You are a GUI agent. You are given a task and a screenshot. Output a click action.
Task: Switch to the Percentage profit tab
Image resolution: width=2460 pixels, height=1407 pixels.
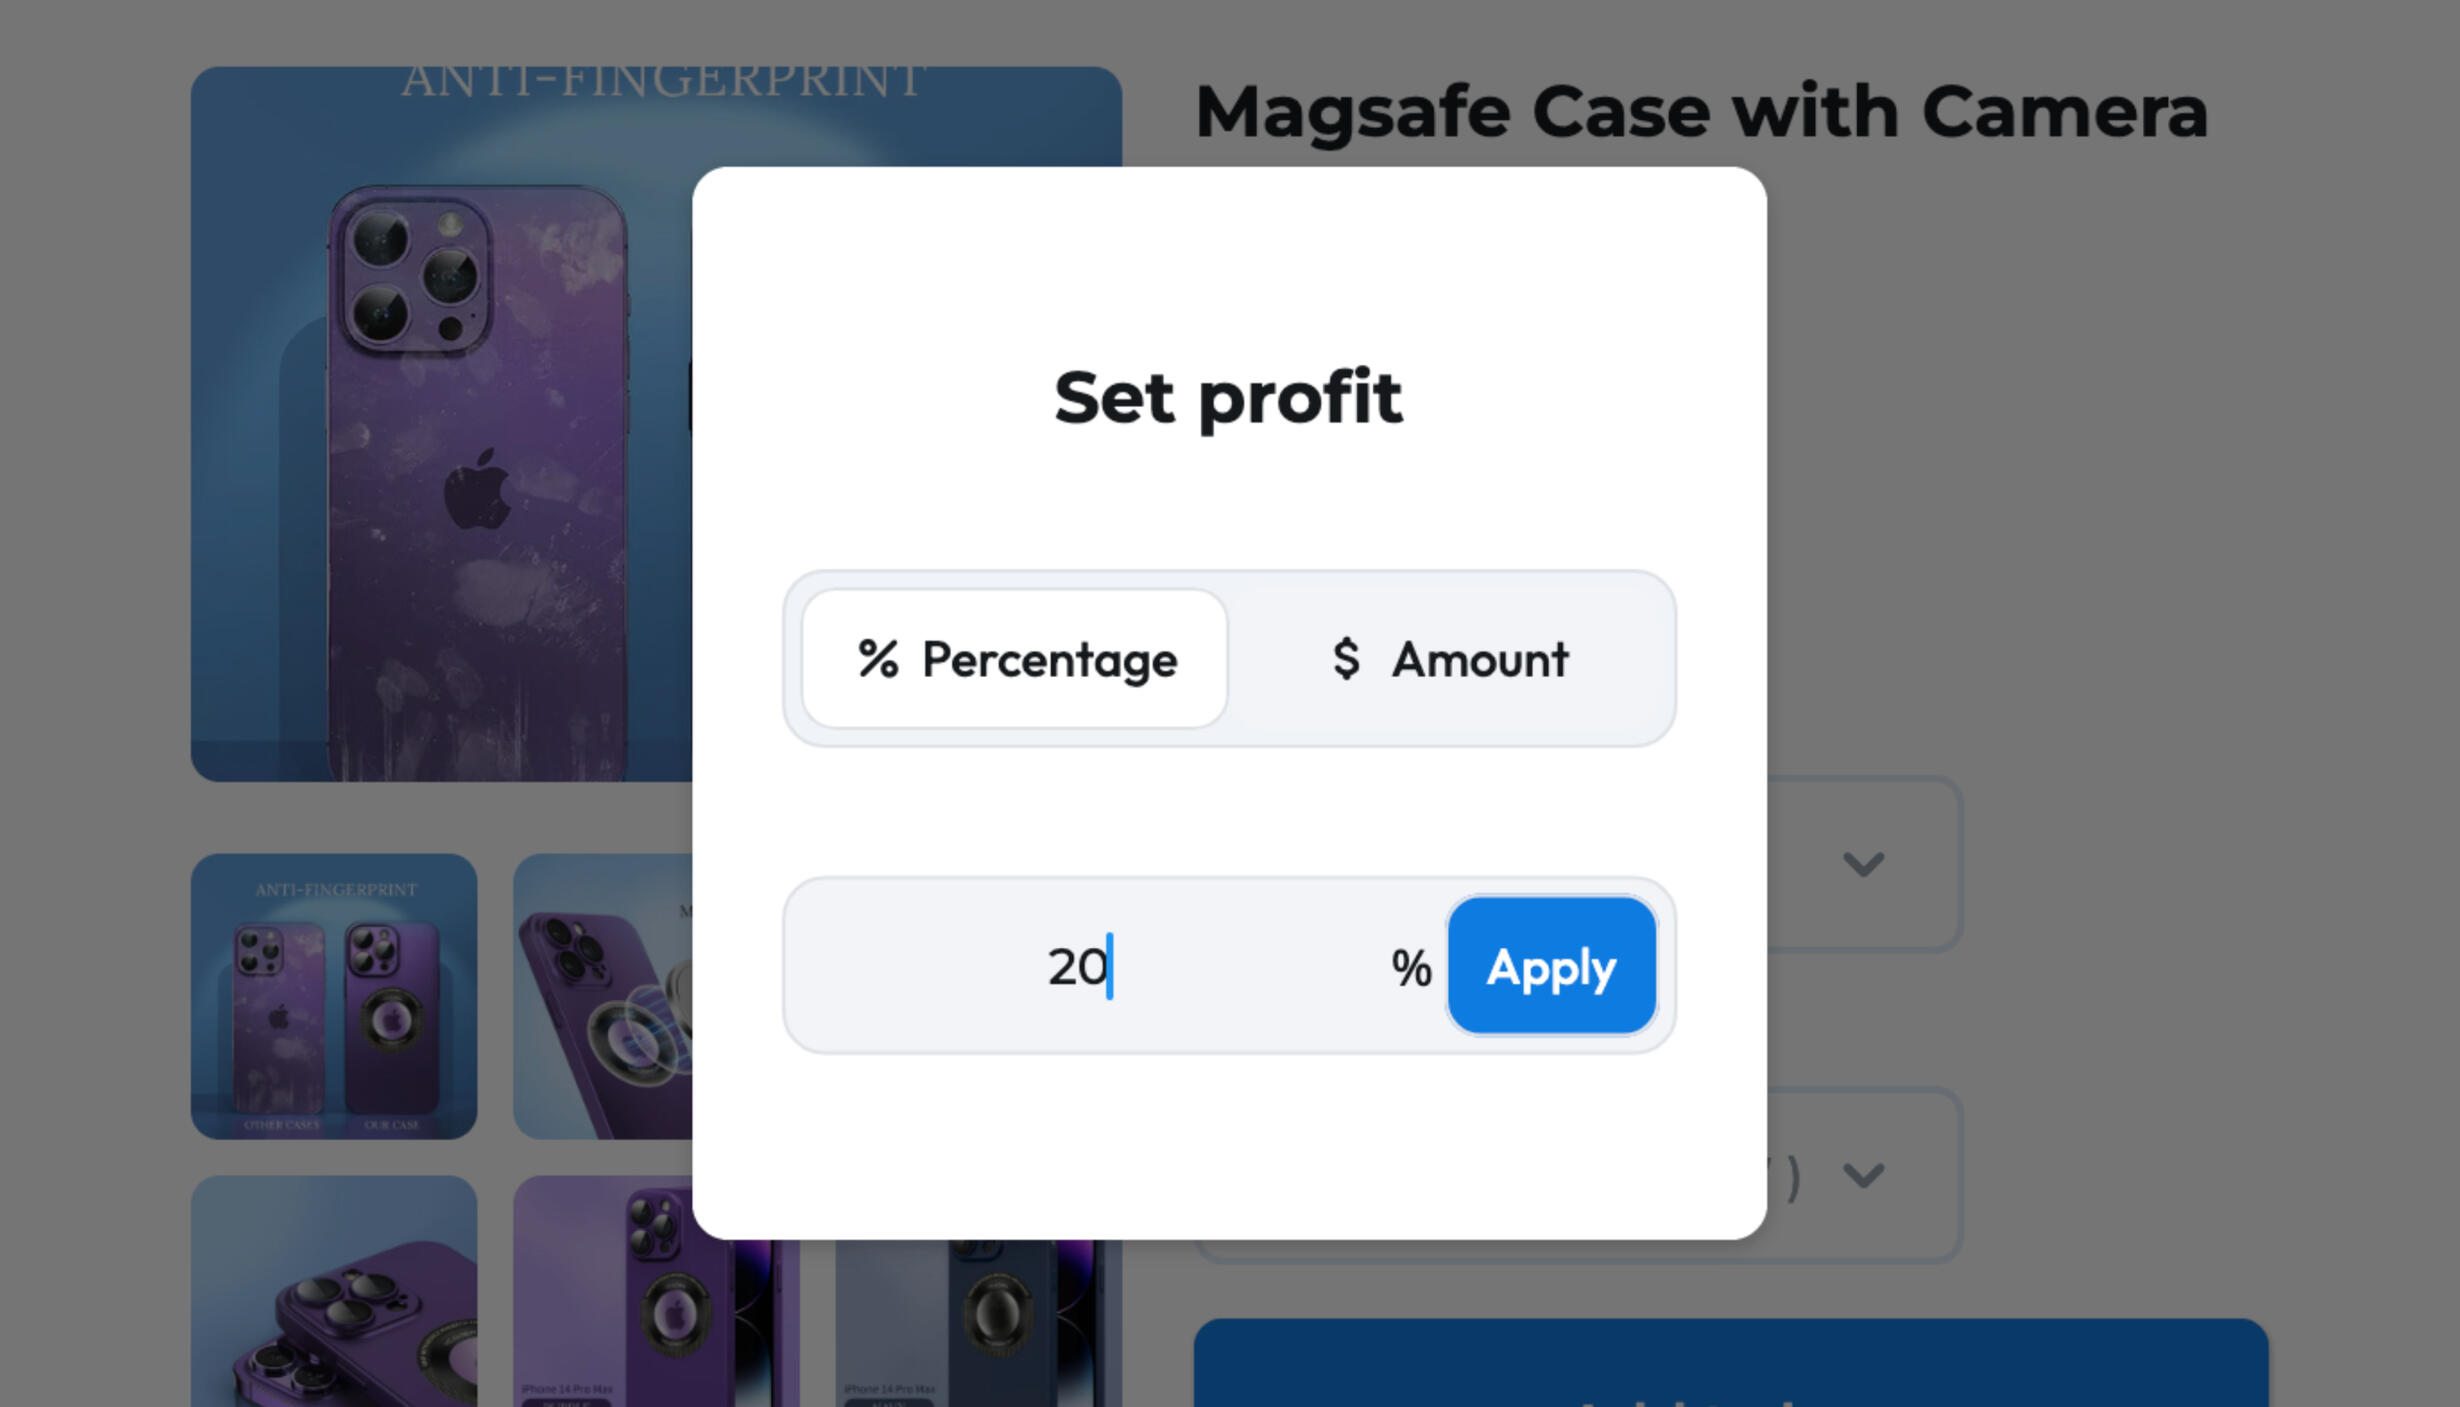tap(1015, 659)
